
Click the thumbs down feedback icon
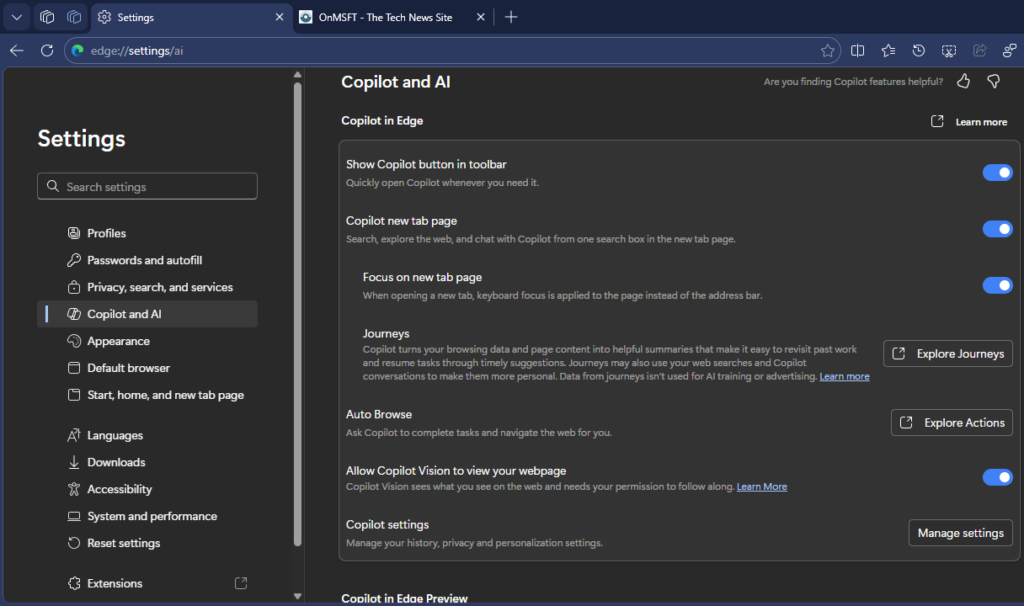pyautogui.click(x=993, y=81)
